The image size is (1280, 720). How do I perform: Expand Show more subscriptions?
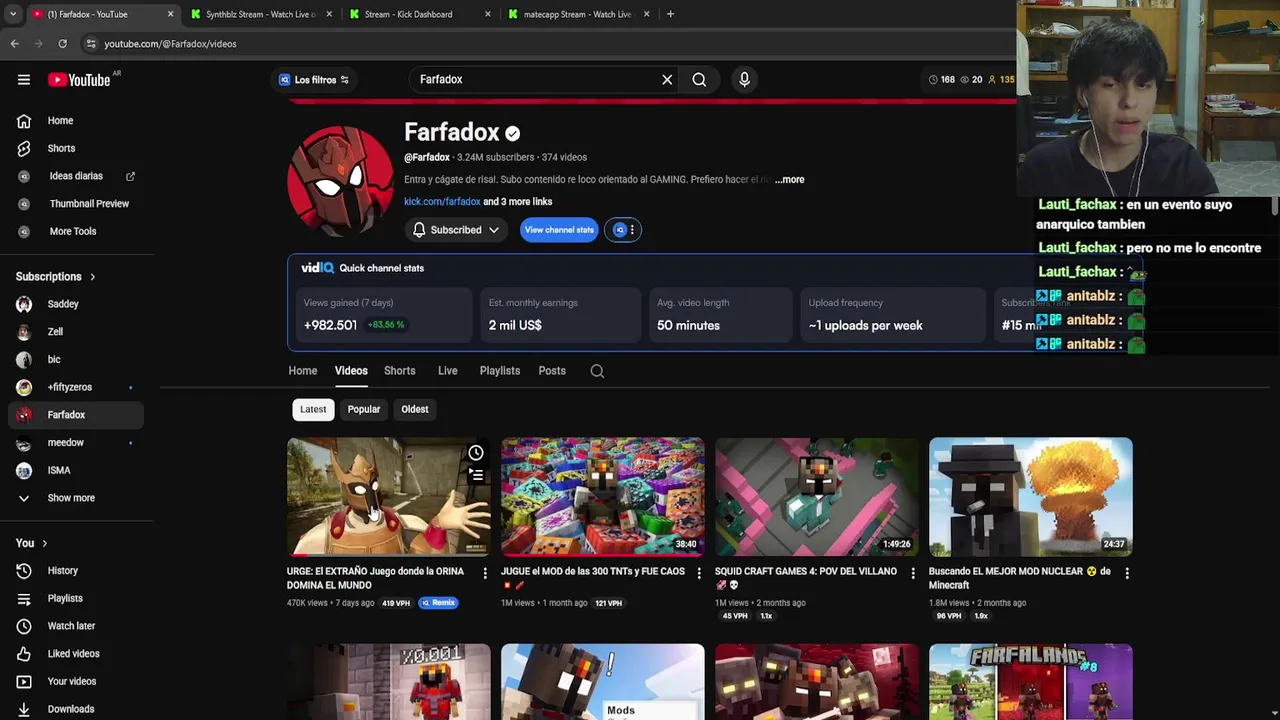click(72, 498)
